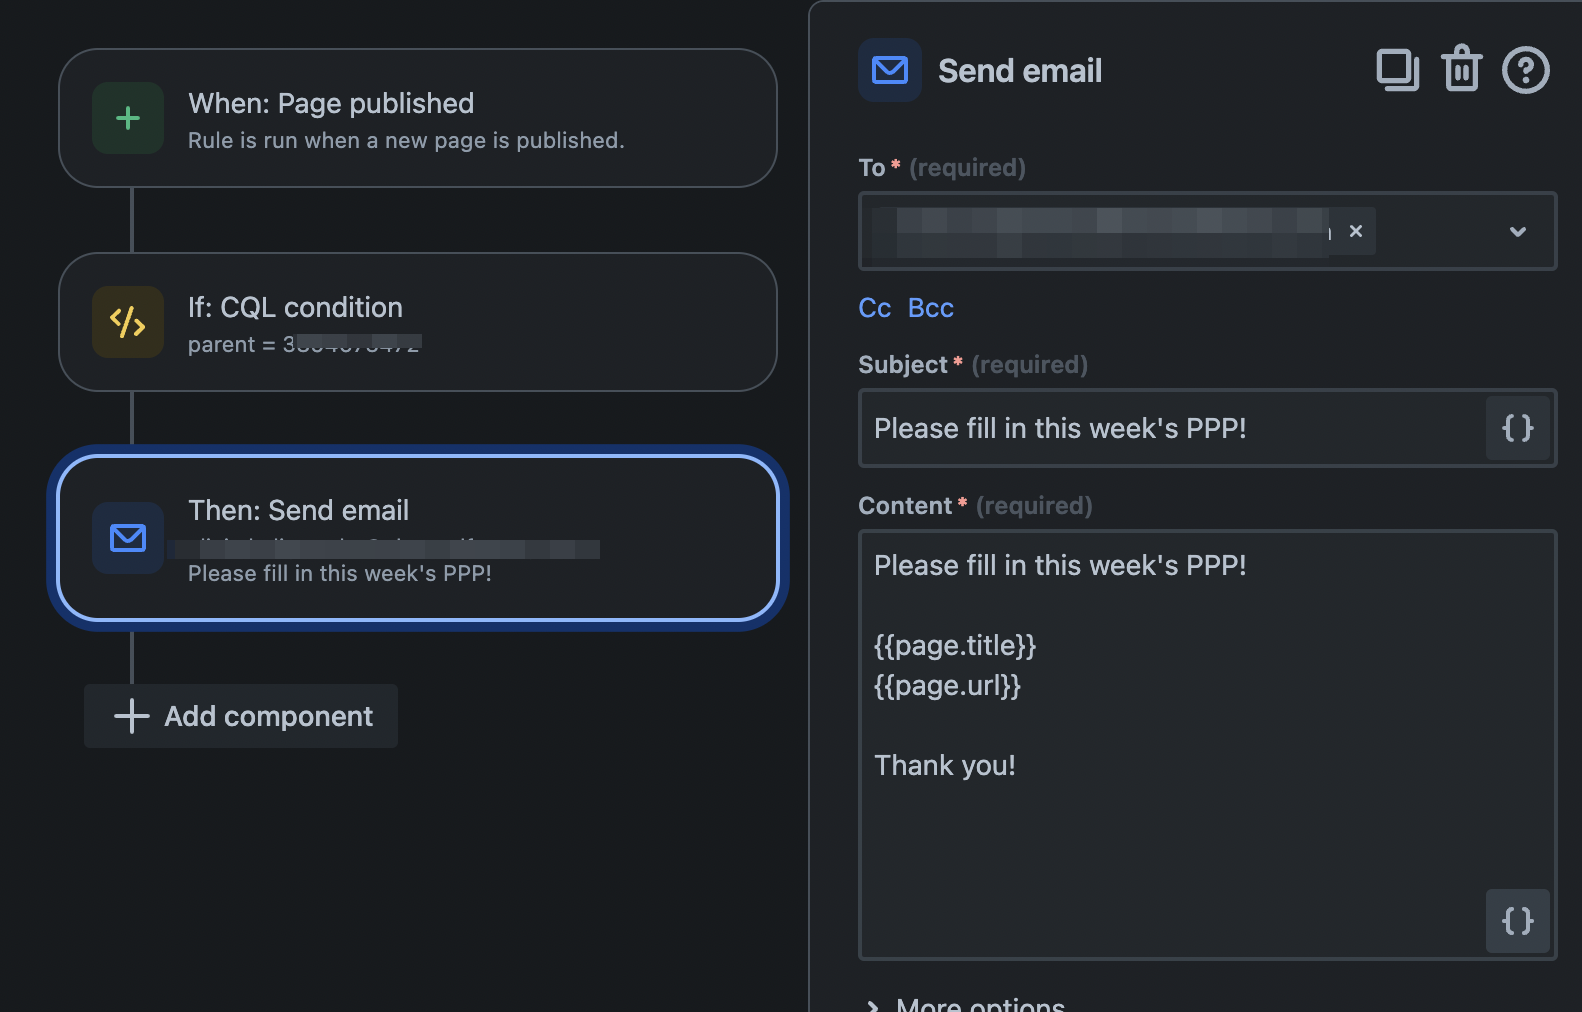Click the plus icon in Add component

pyautogui.click(x=132, y=716)
